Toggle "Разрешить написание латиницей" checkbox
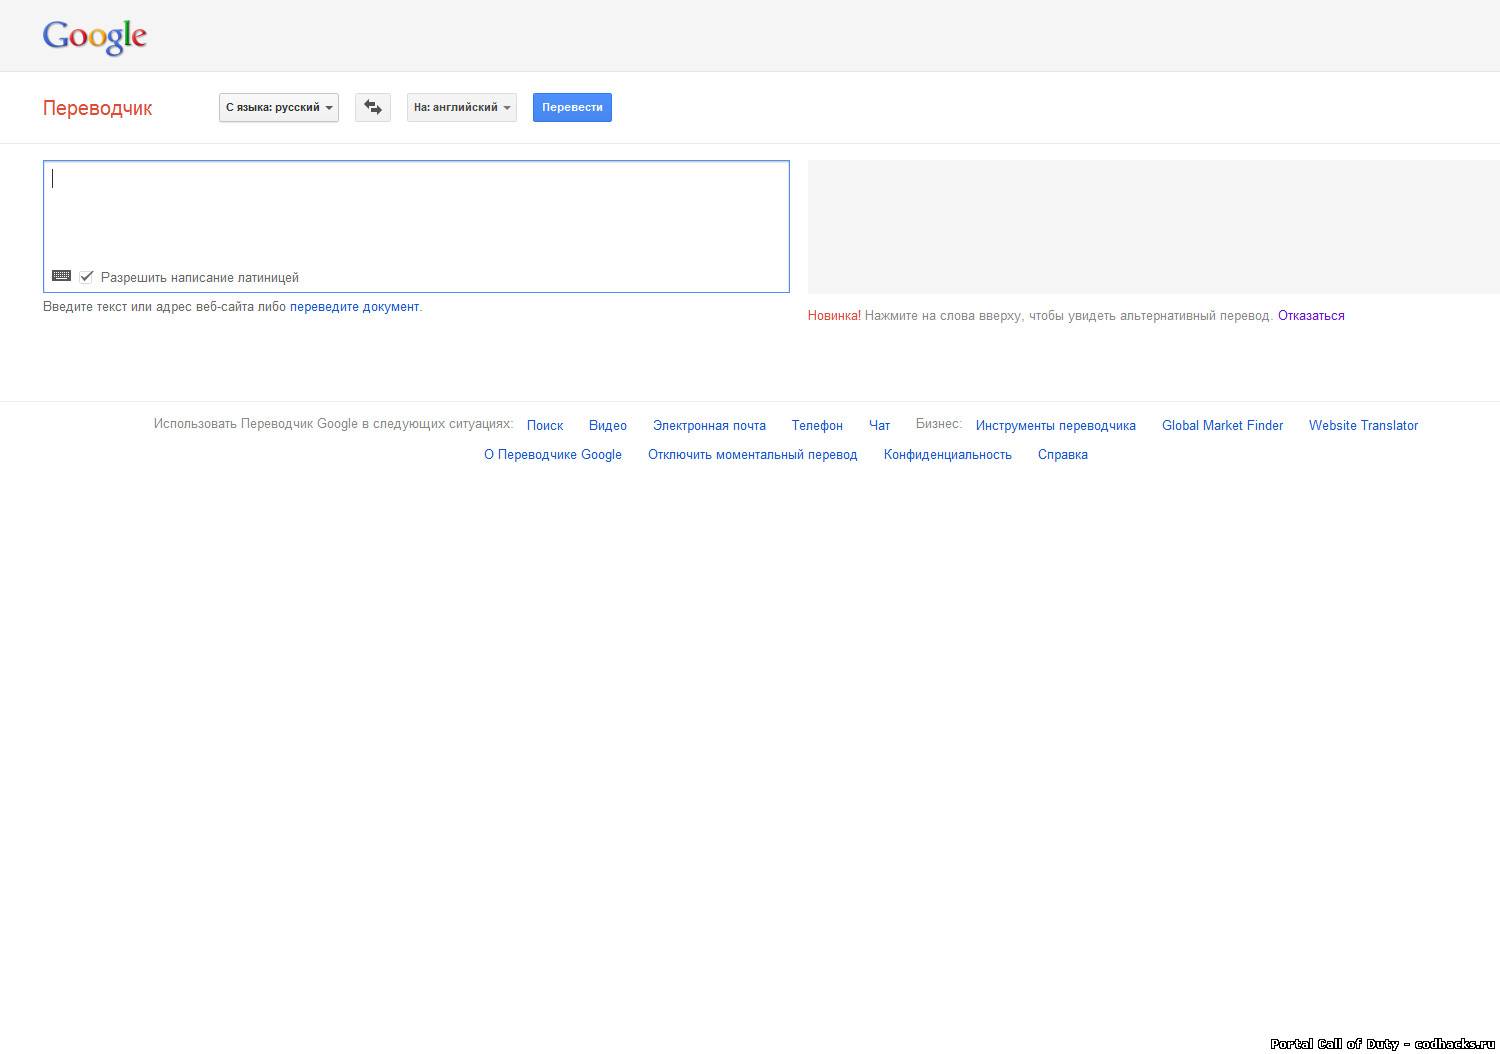This screenshot has height=1054, width=1500. tap(87, 277)
